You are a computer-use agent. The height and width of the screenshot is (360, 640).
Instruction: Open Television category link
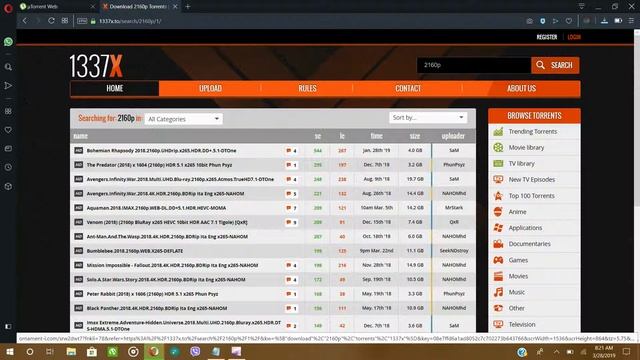(522, 324)
